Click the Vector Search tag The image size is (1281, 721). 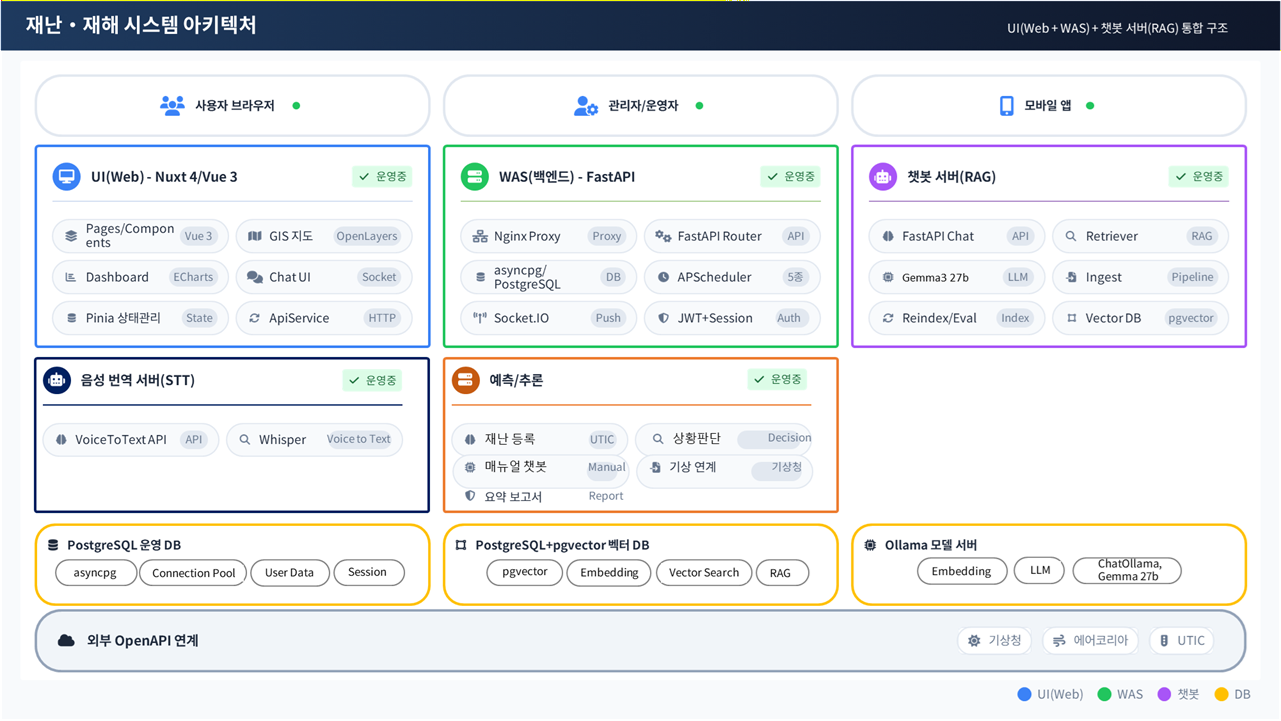tap(704, 573)
